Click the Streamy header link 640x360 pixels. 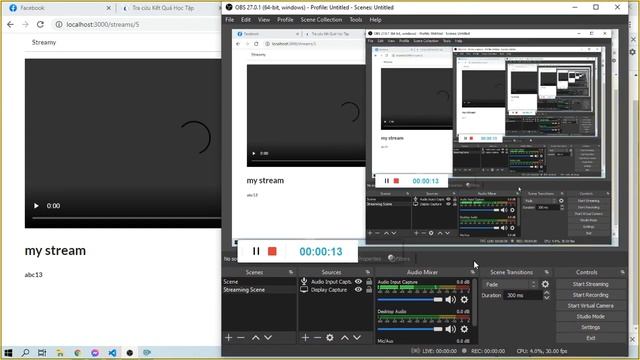44,42
